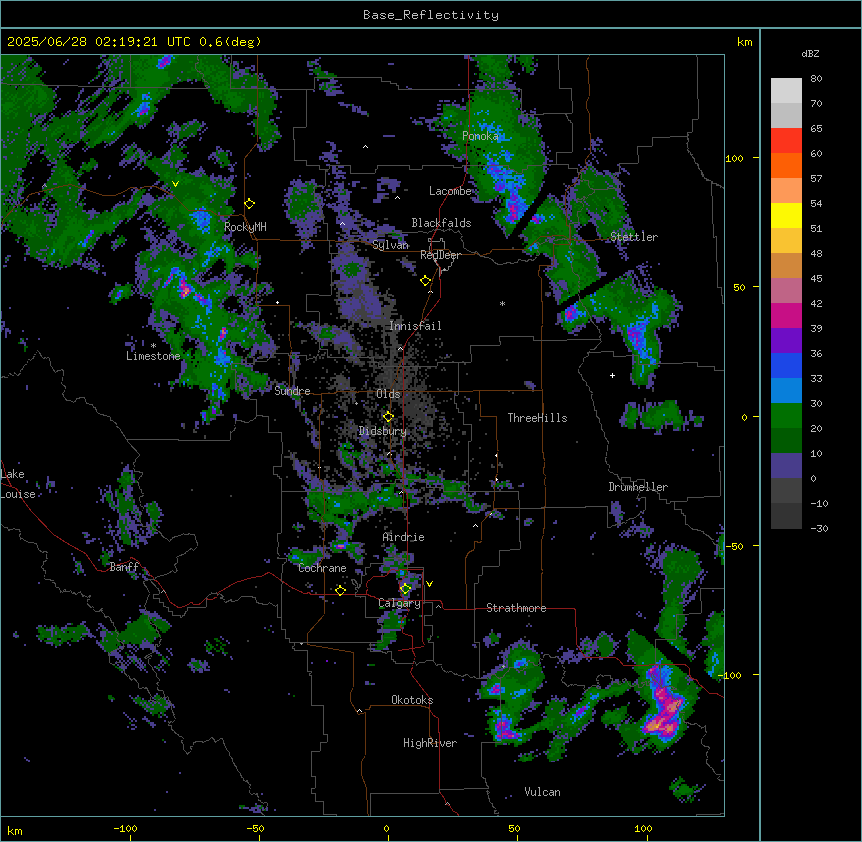
Task: Select the bright green 20-30 dBZ swatch
Action: [786, 416]
